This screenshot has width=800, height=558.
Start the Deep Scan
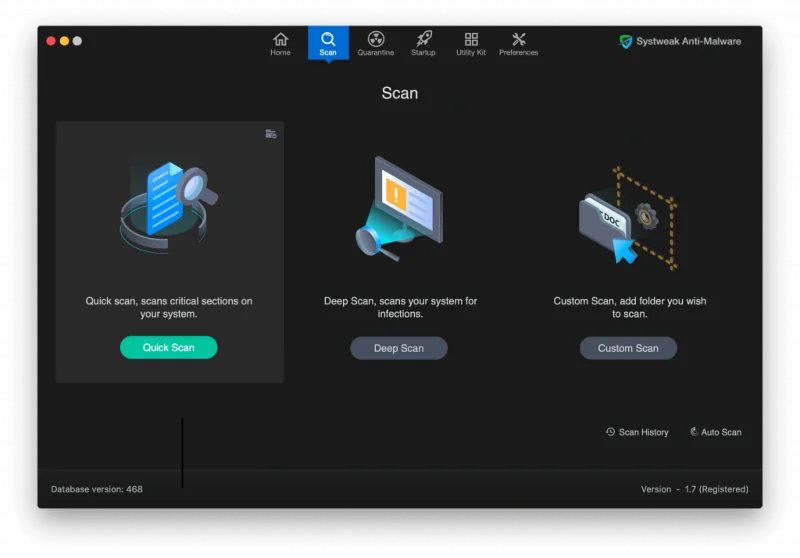[398, 348]
